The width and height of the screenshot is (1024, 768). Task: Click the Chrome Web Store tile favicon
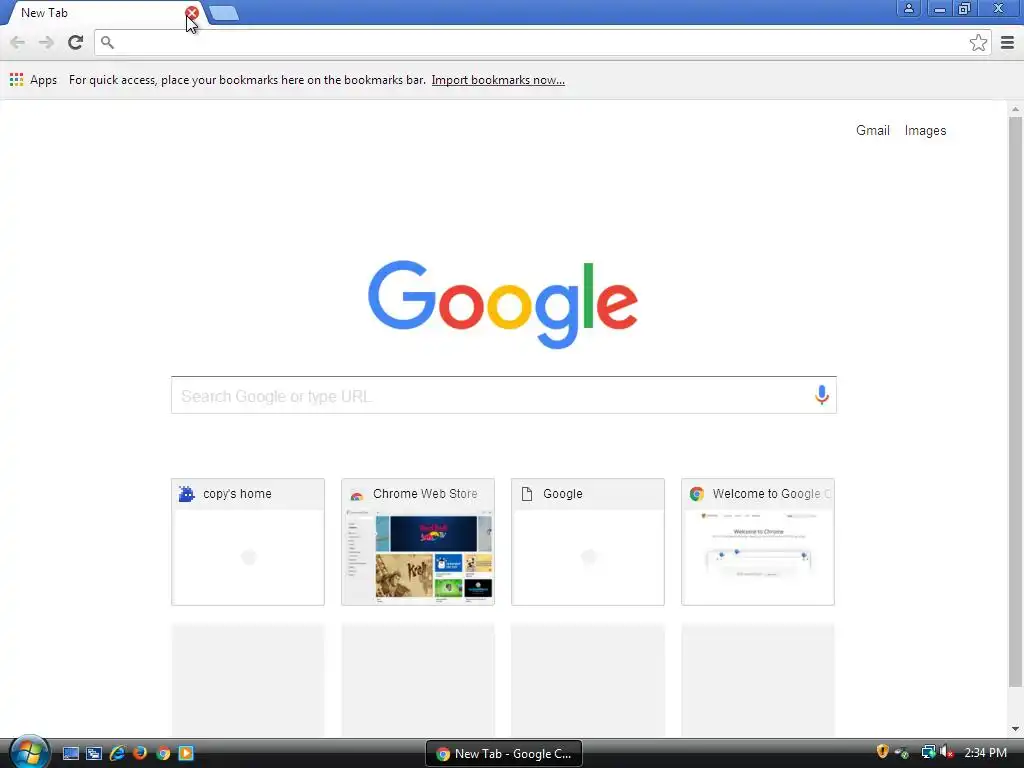[x=357, y=494]
